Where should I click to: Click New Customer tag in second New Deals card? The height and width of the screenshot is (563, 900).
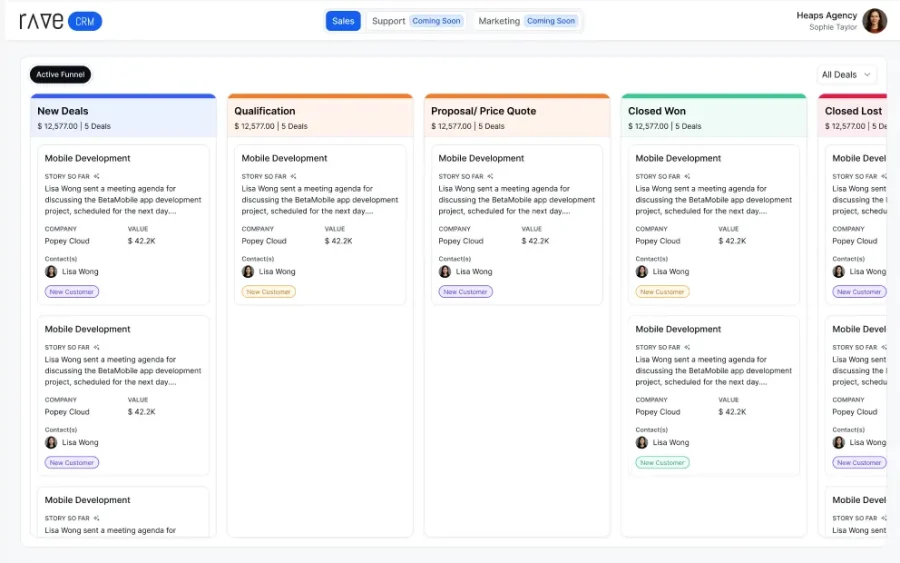[72, 463]
